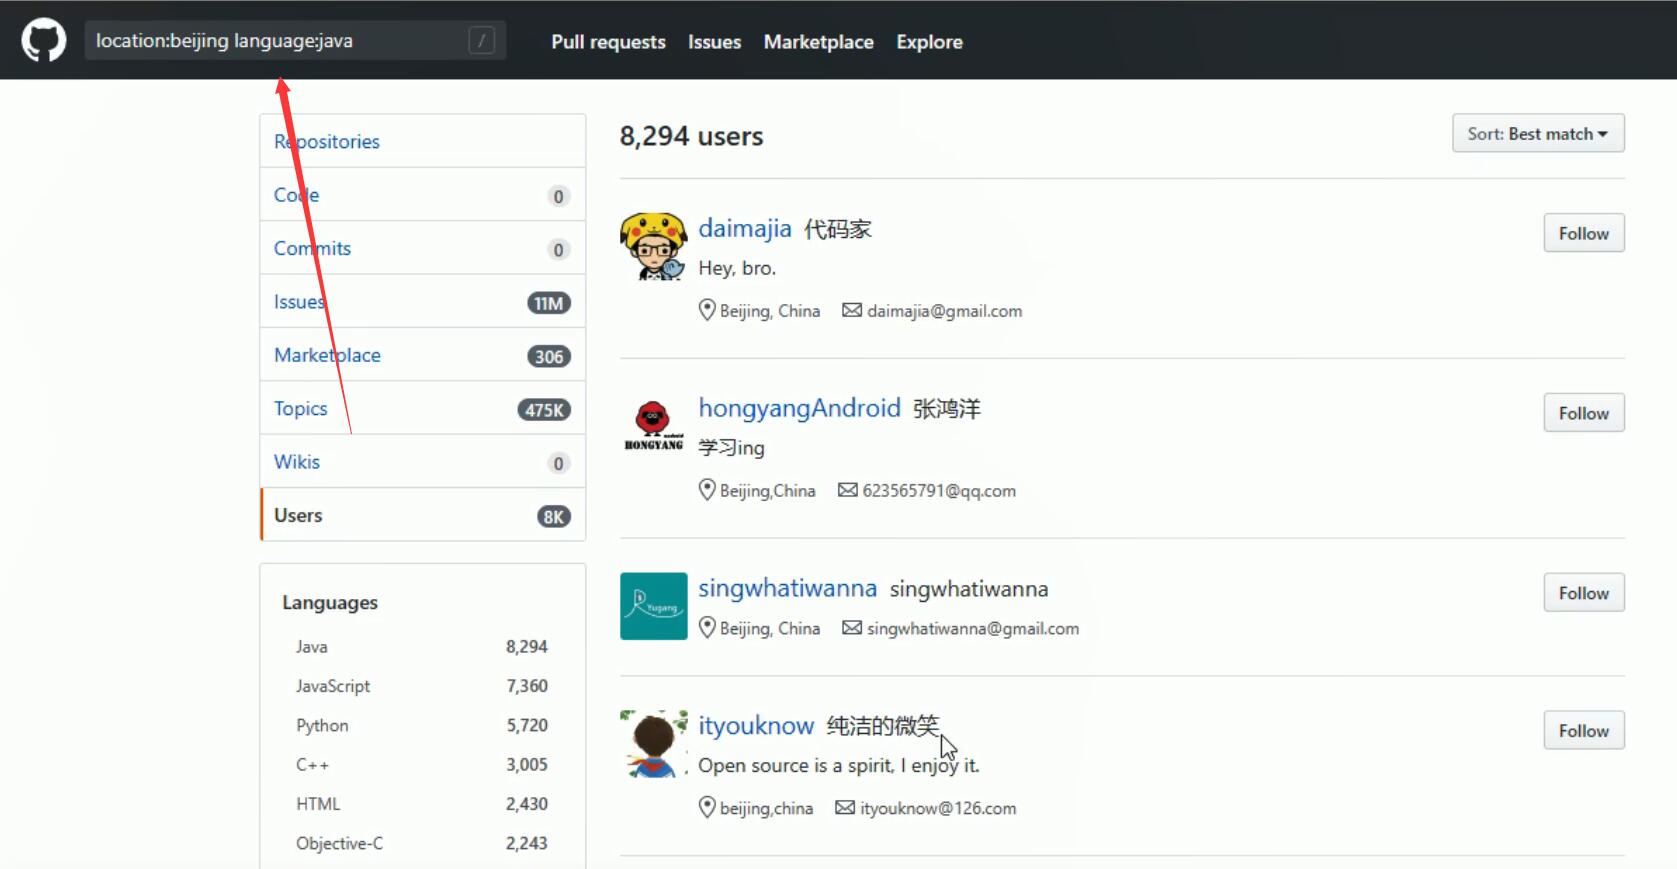1677x869 pixels.
Task: Click the location pin next to Beijing,China for hongyangAndroid
Action: 707,490
